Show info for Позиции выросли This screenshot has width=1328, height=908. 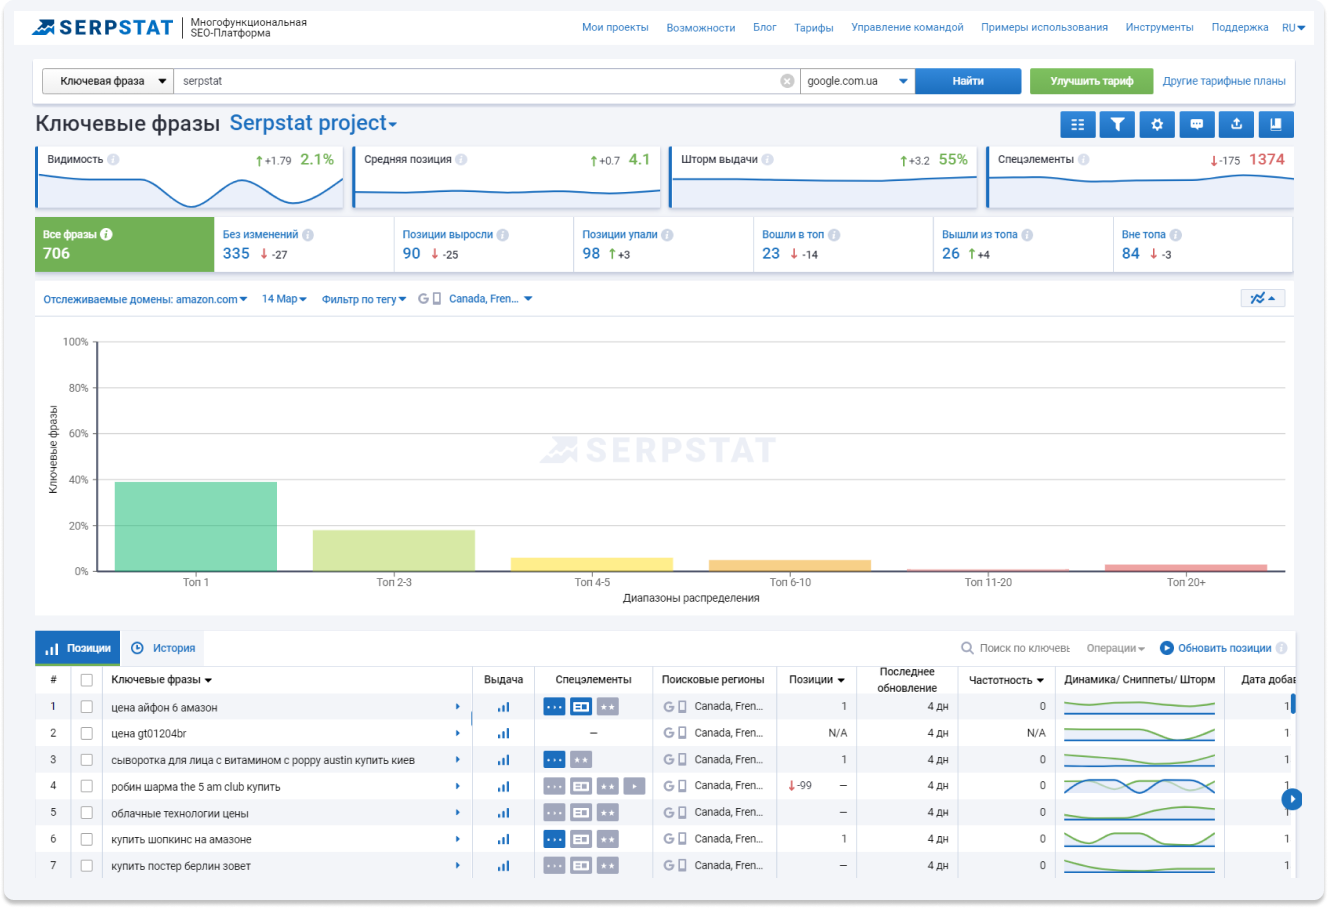502,235
